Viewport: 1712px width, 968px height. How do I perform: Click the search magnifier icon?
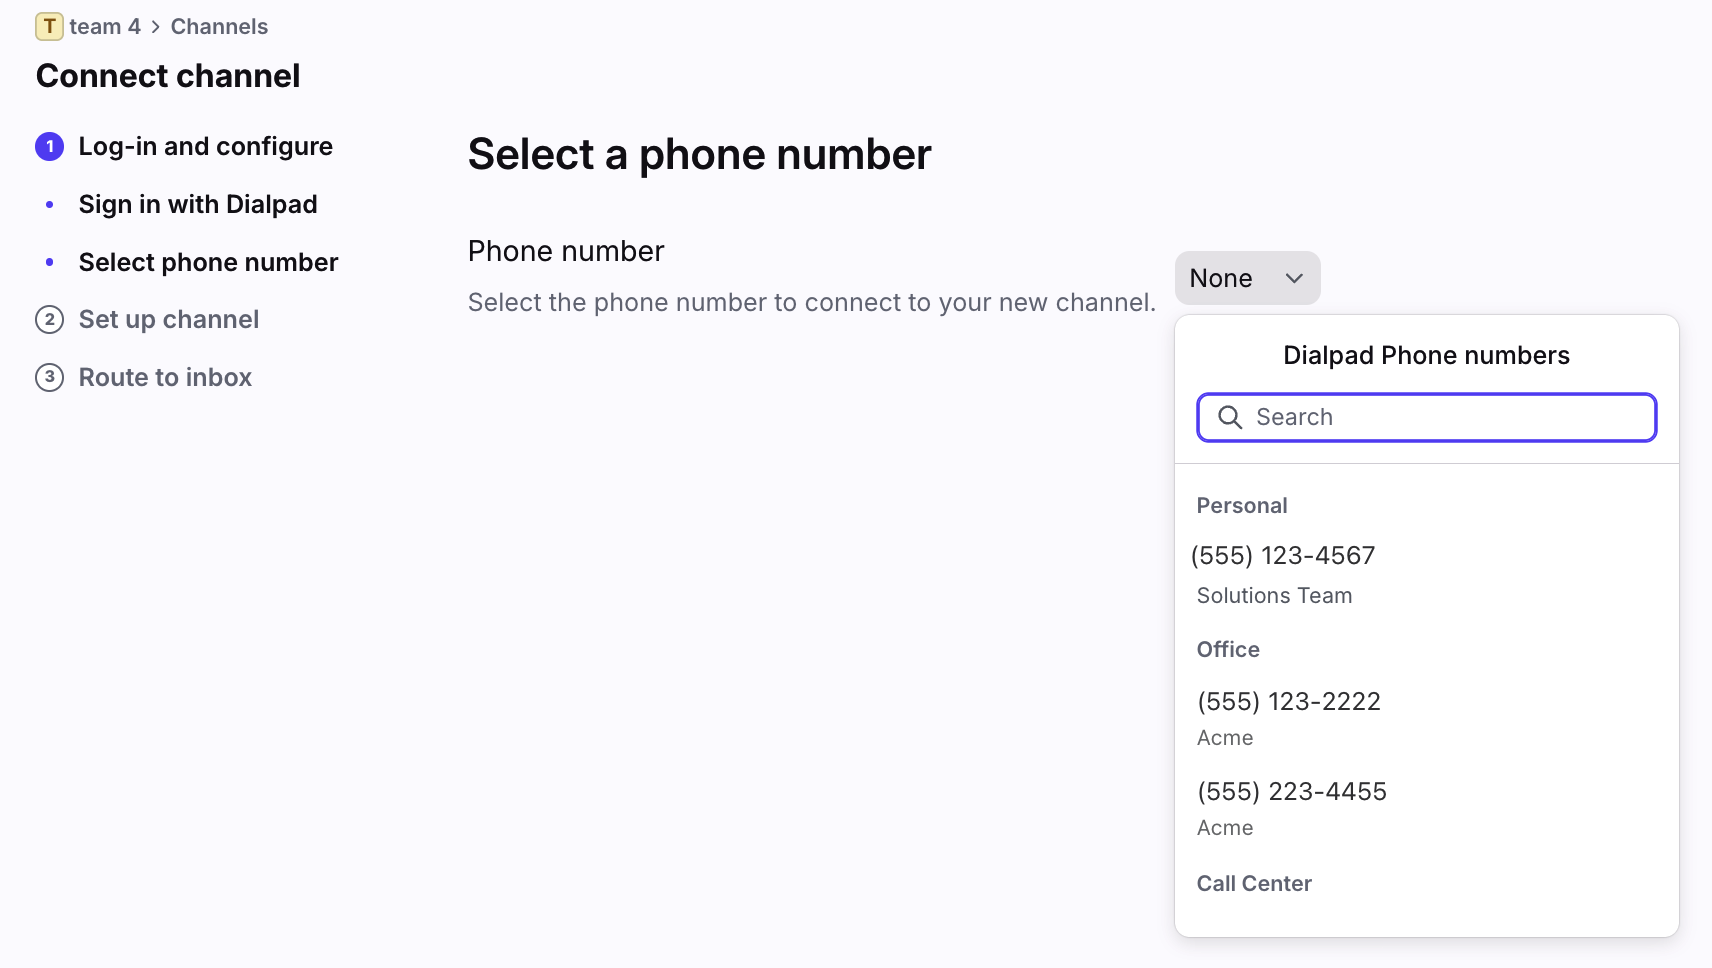(x=1230, y=417)
